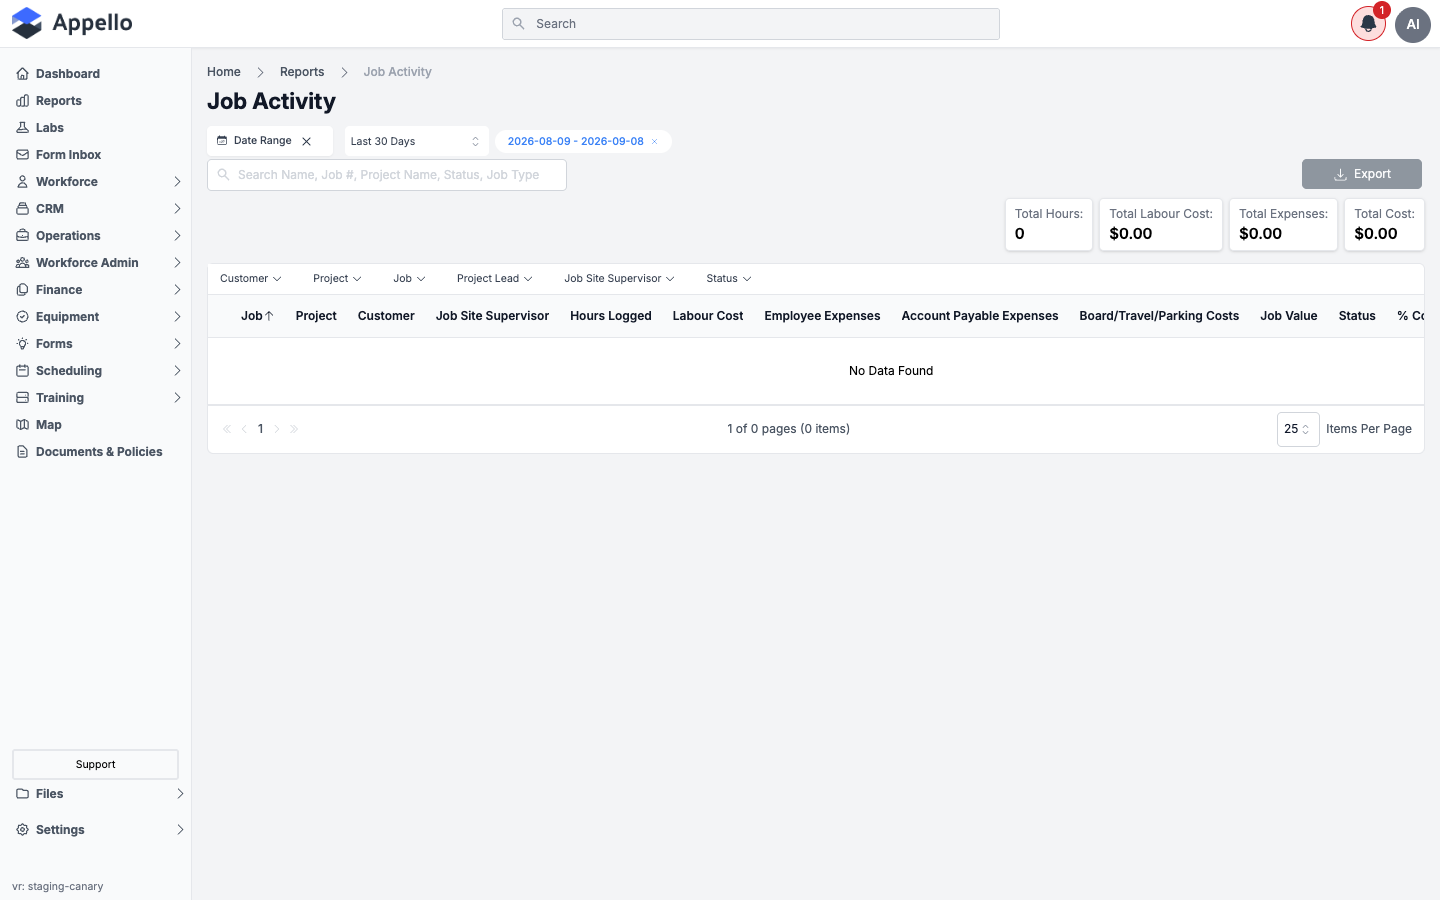
Task: Click the Appello logo
Action: point(72,23)
